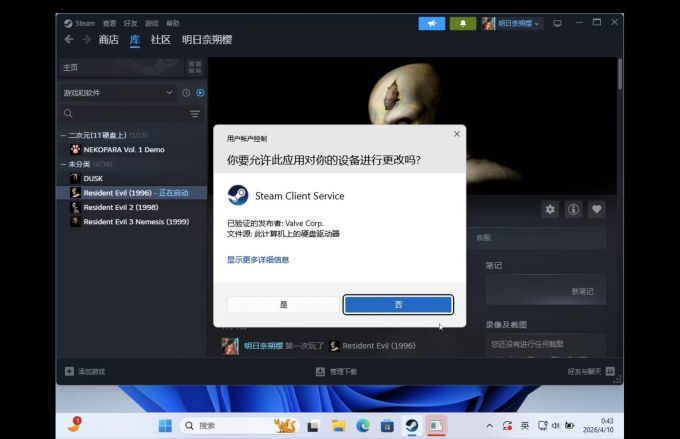This screenshot has width=680, height=439.
Task: Open the 好友 menu
Action: pyautogui.click(x=130, y=23)
